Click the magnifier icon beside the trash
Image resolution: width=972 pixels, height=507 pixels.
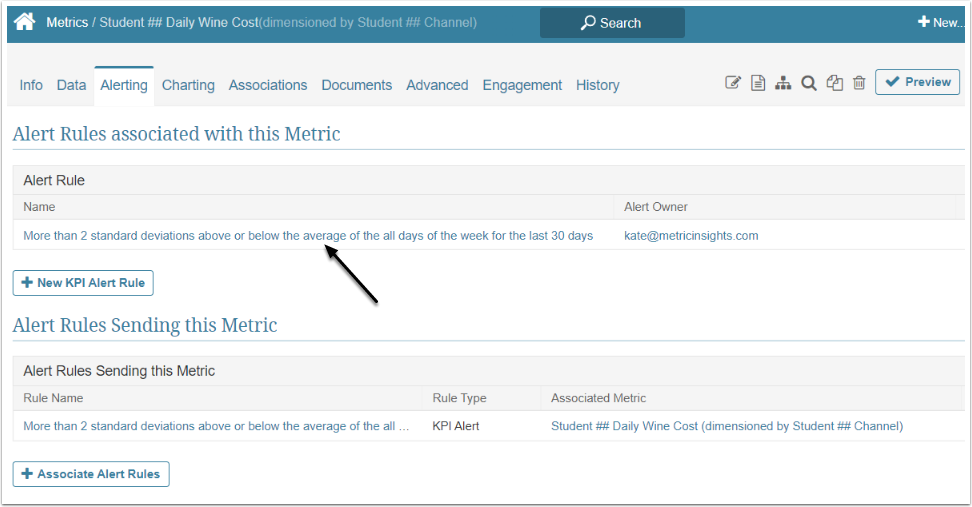click(x=809, y=83)
